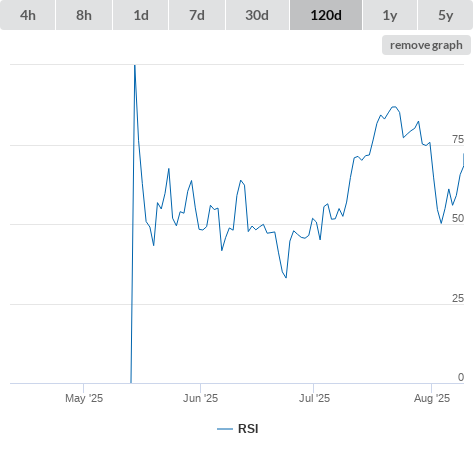Click the Jul '25 axis label
Screen dimensions: 474x455
pyautogui.click(x=314, y=398)
